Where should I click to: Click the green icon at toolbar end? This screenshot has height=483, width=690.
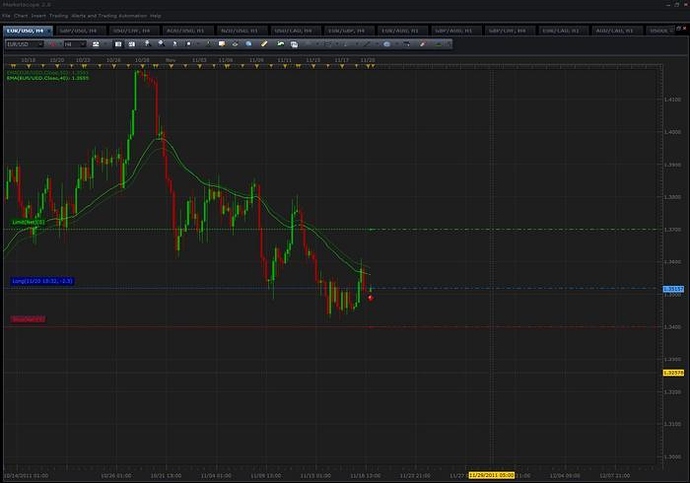tap(438, 44)
